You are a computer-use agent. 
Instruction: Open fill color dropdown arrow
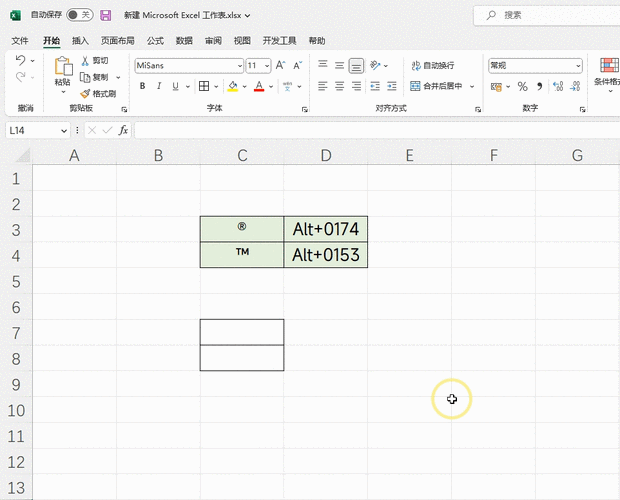pos(244,86)
